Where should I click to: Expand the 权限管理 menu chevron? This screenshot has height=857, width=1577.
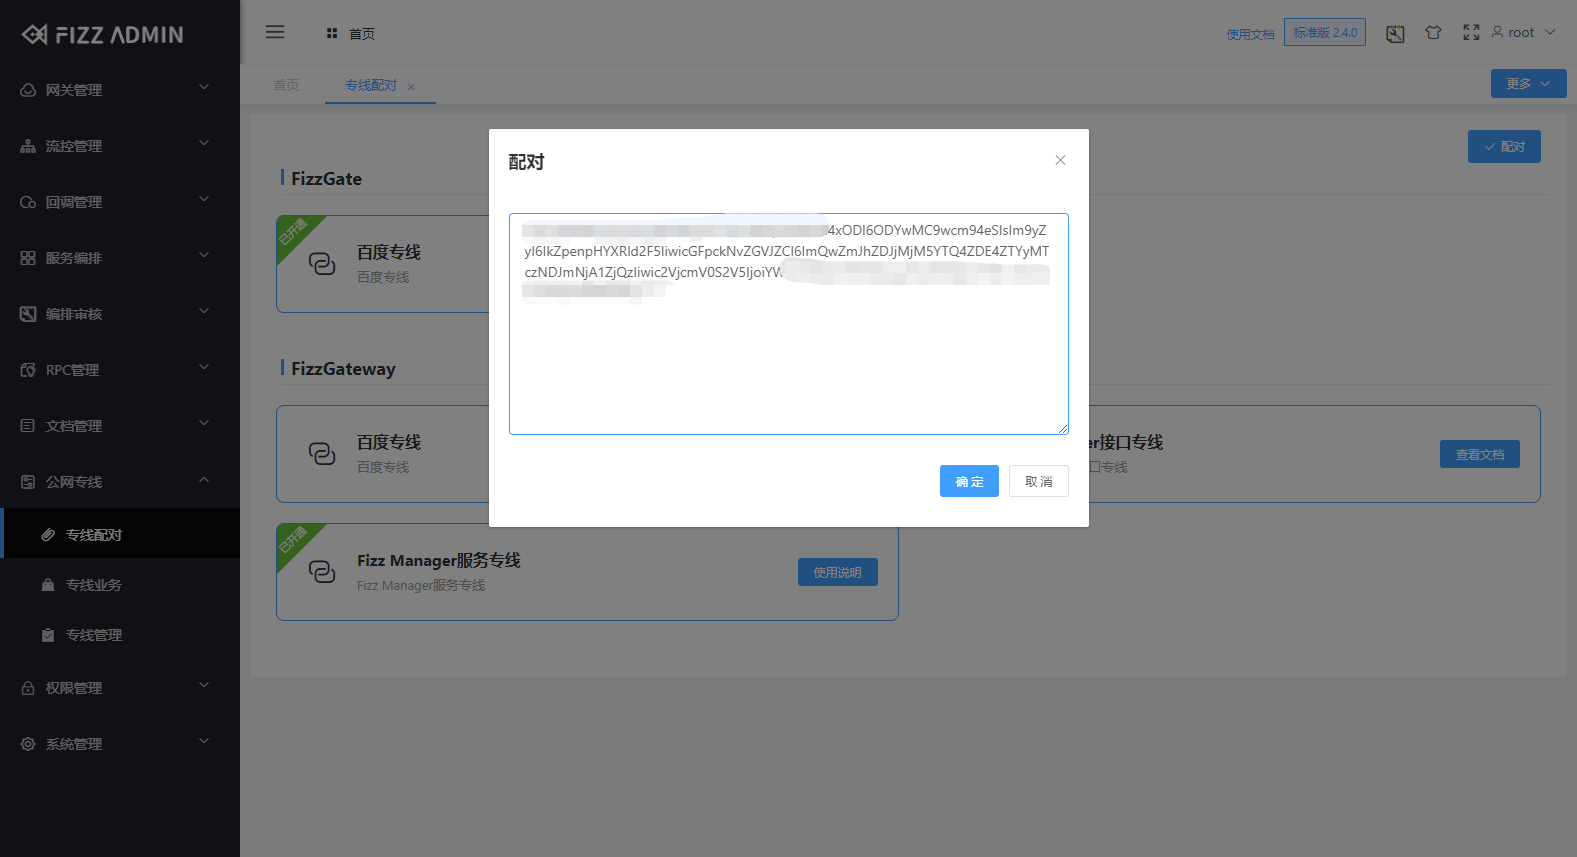(204, 685)
